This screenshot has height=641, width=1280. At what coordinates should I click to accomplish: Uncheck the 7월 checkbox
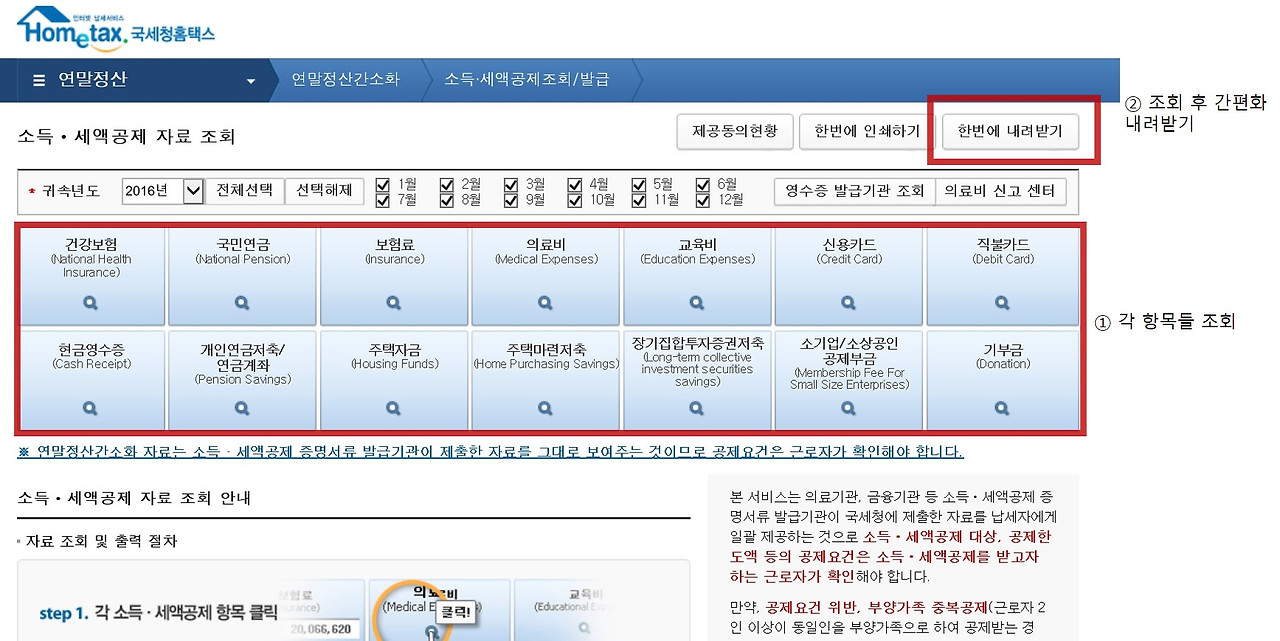click(383, 199)
